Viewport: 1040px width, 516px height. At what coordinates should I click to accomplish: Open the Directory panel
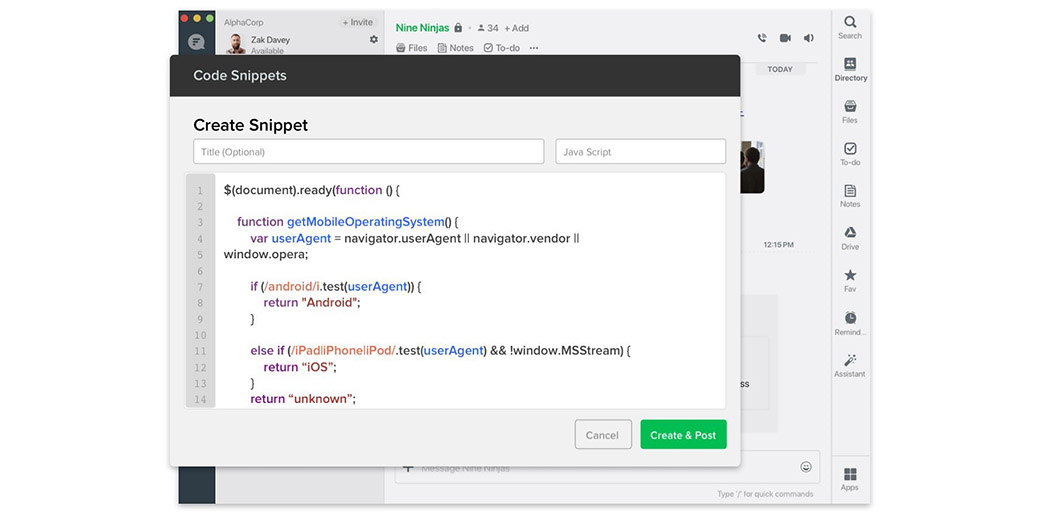[x=850, y=68]
